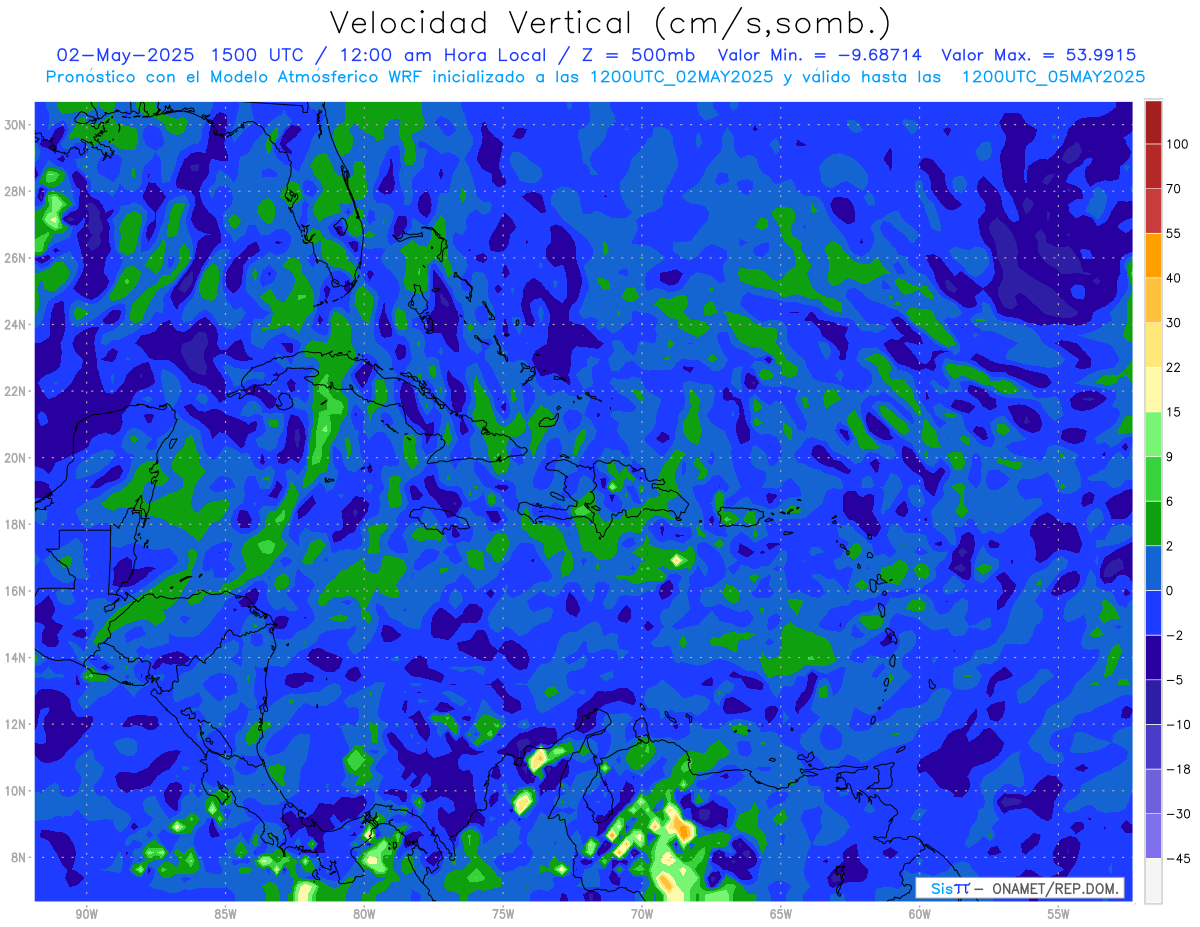Screen dimensions: 1200x927
Task: Click the 80W longitude axis label
Action: tap(364, 914)
